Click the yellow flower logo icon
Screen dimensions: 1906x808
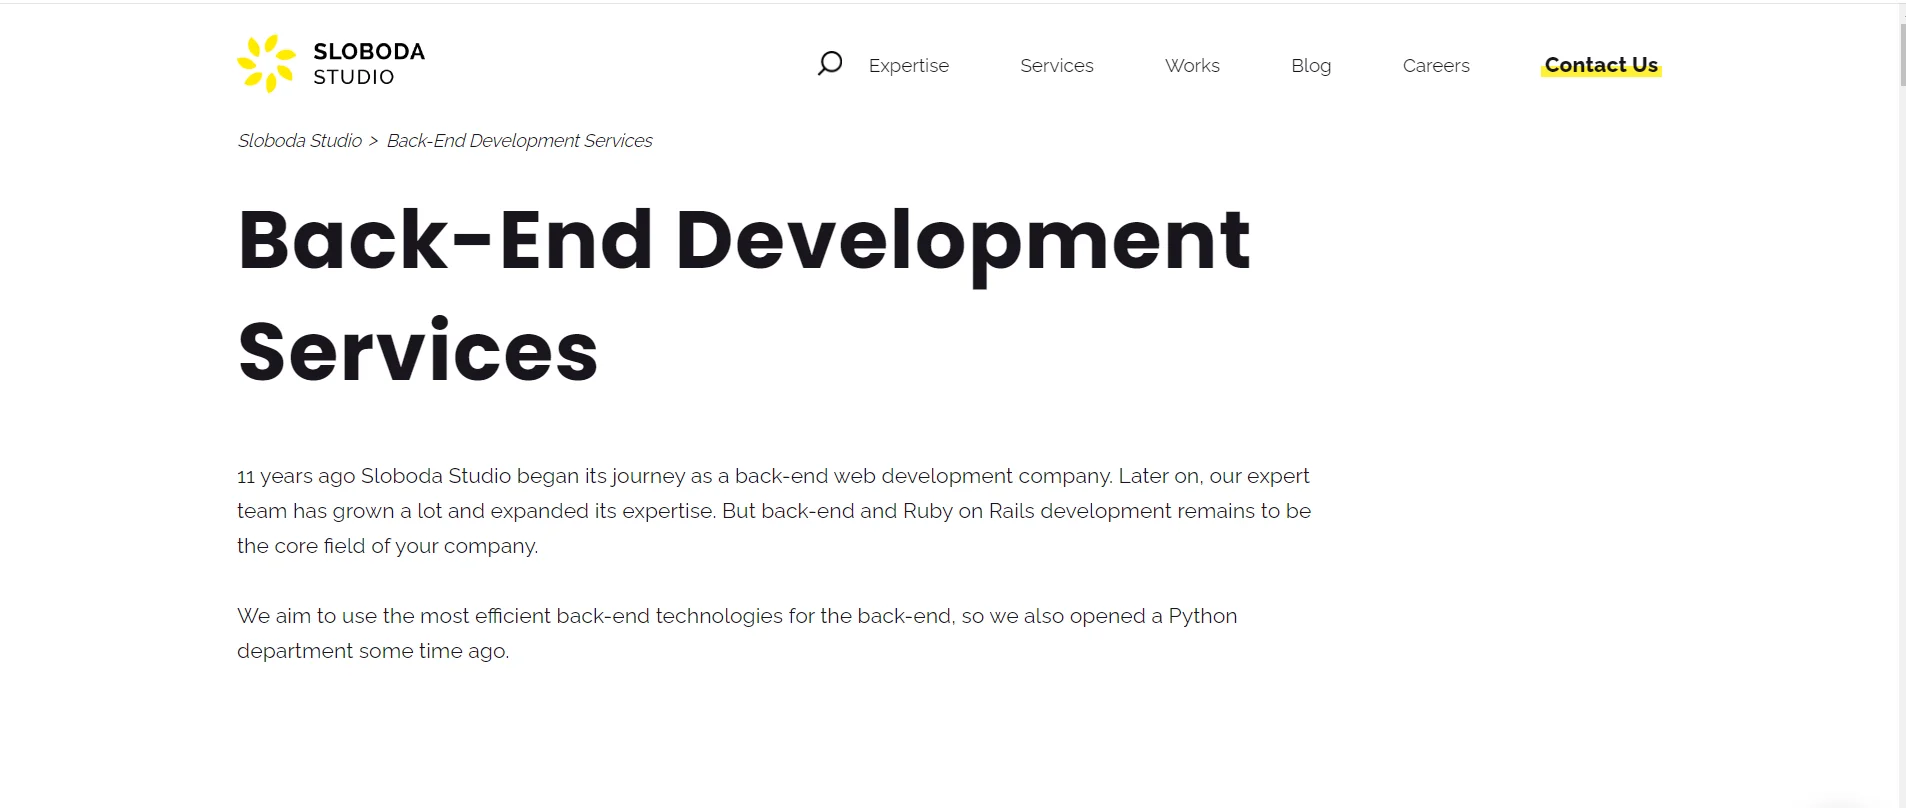[x=266, y=64]
